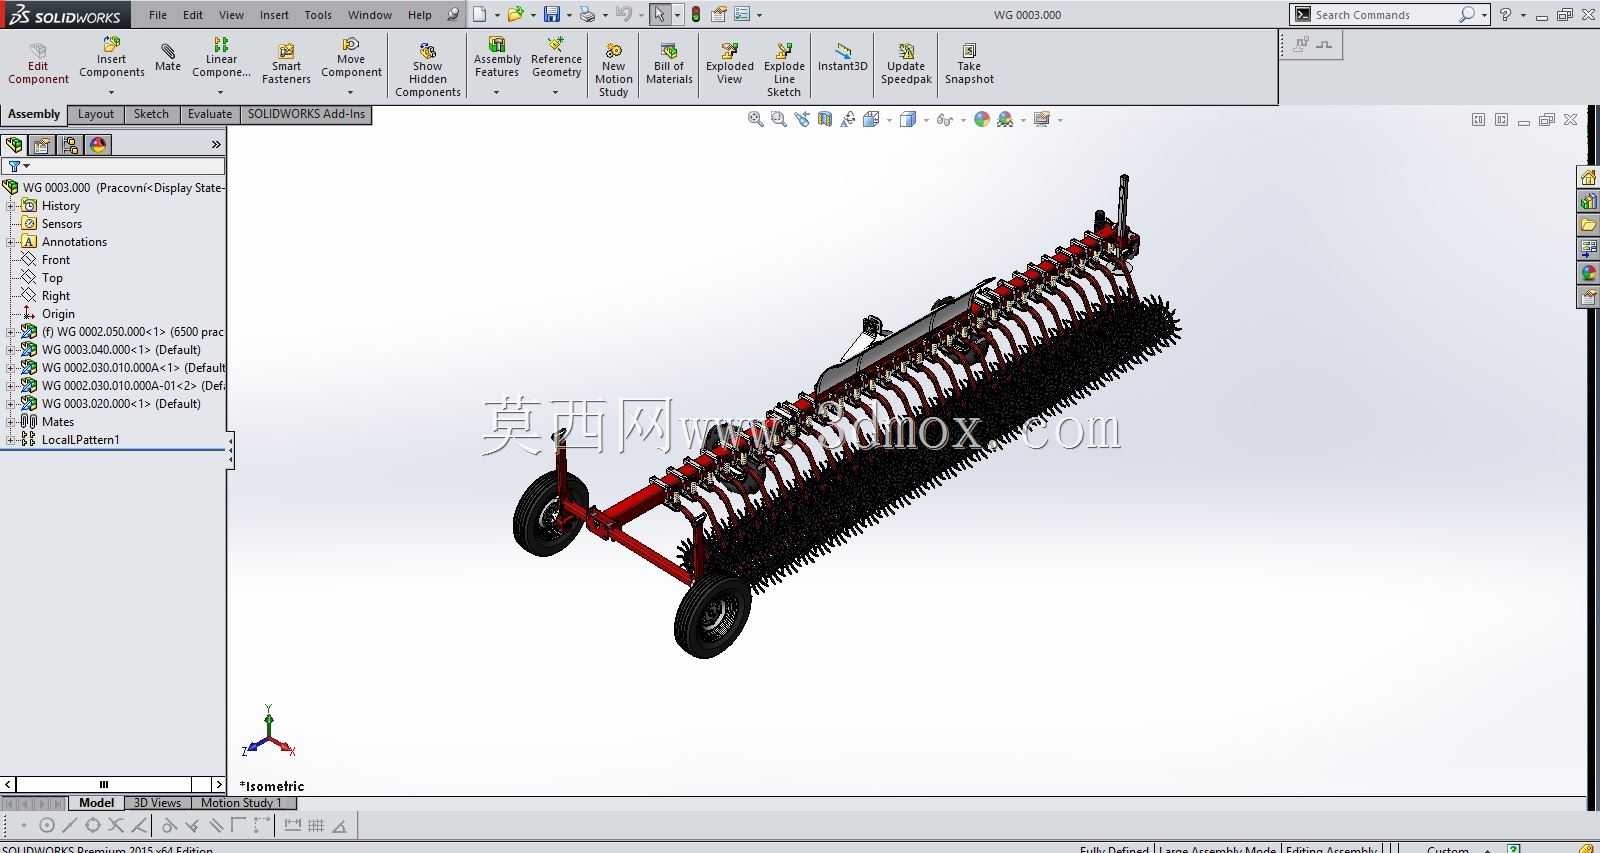This screenshot has height=853, width=1600.
Task: Select the Sensors folder
Action: 62,224
